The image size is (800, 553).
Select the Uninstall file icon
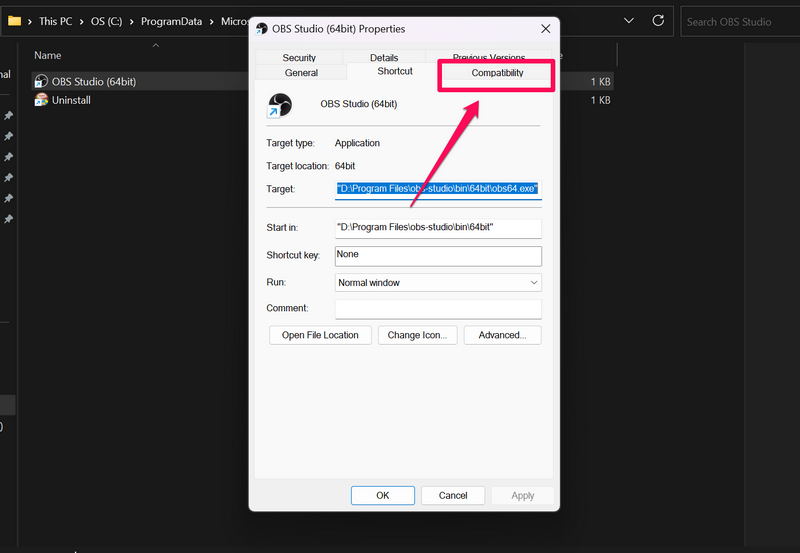(41, 100)
